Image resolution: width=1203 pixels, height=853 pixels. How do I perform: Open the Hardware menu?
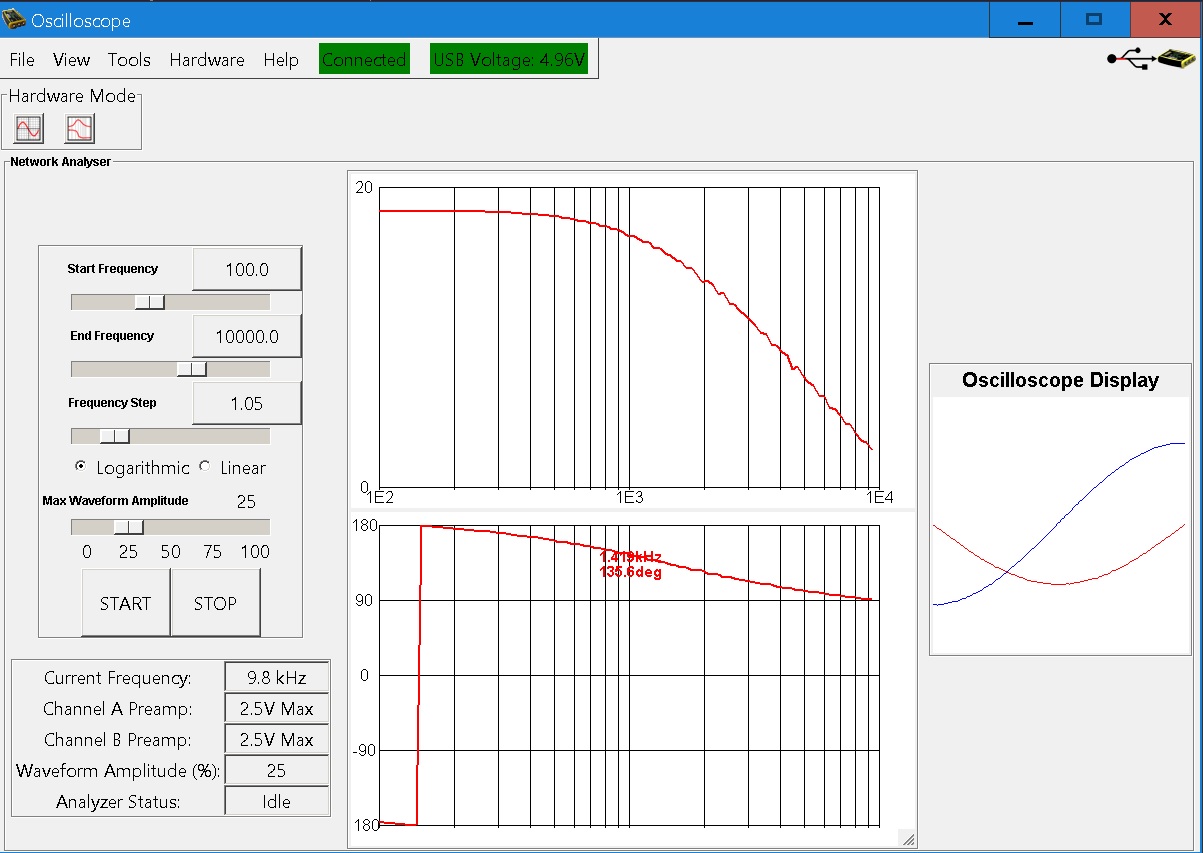[207, 60]
